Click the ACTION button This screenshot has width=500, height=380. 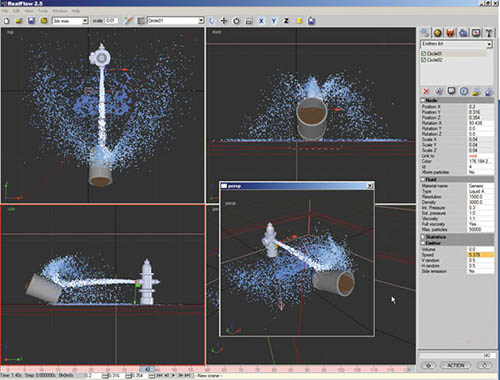(456, 365)
